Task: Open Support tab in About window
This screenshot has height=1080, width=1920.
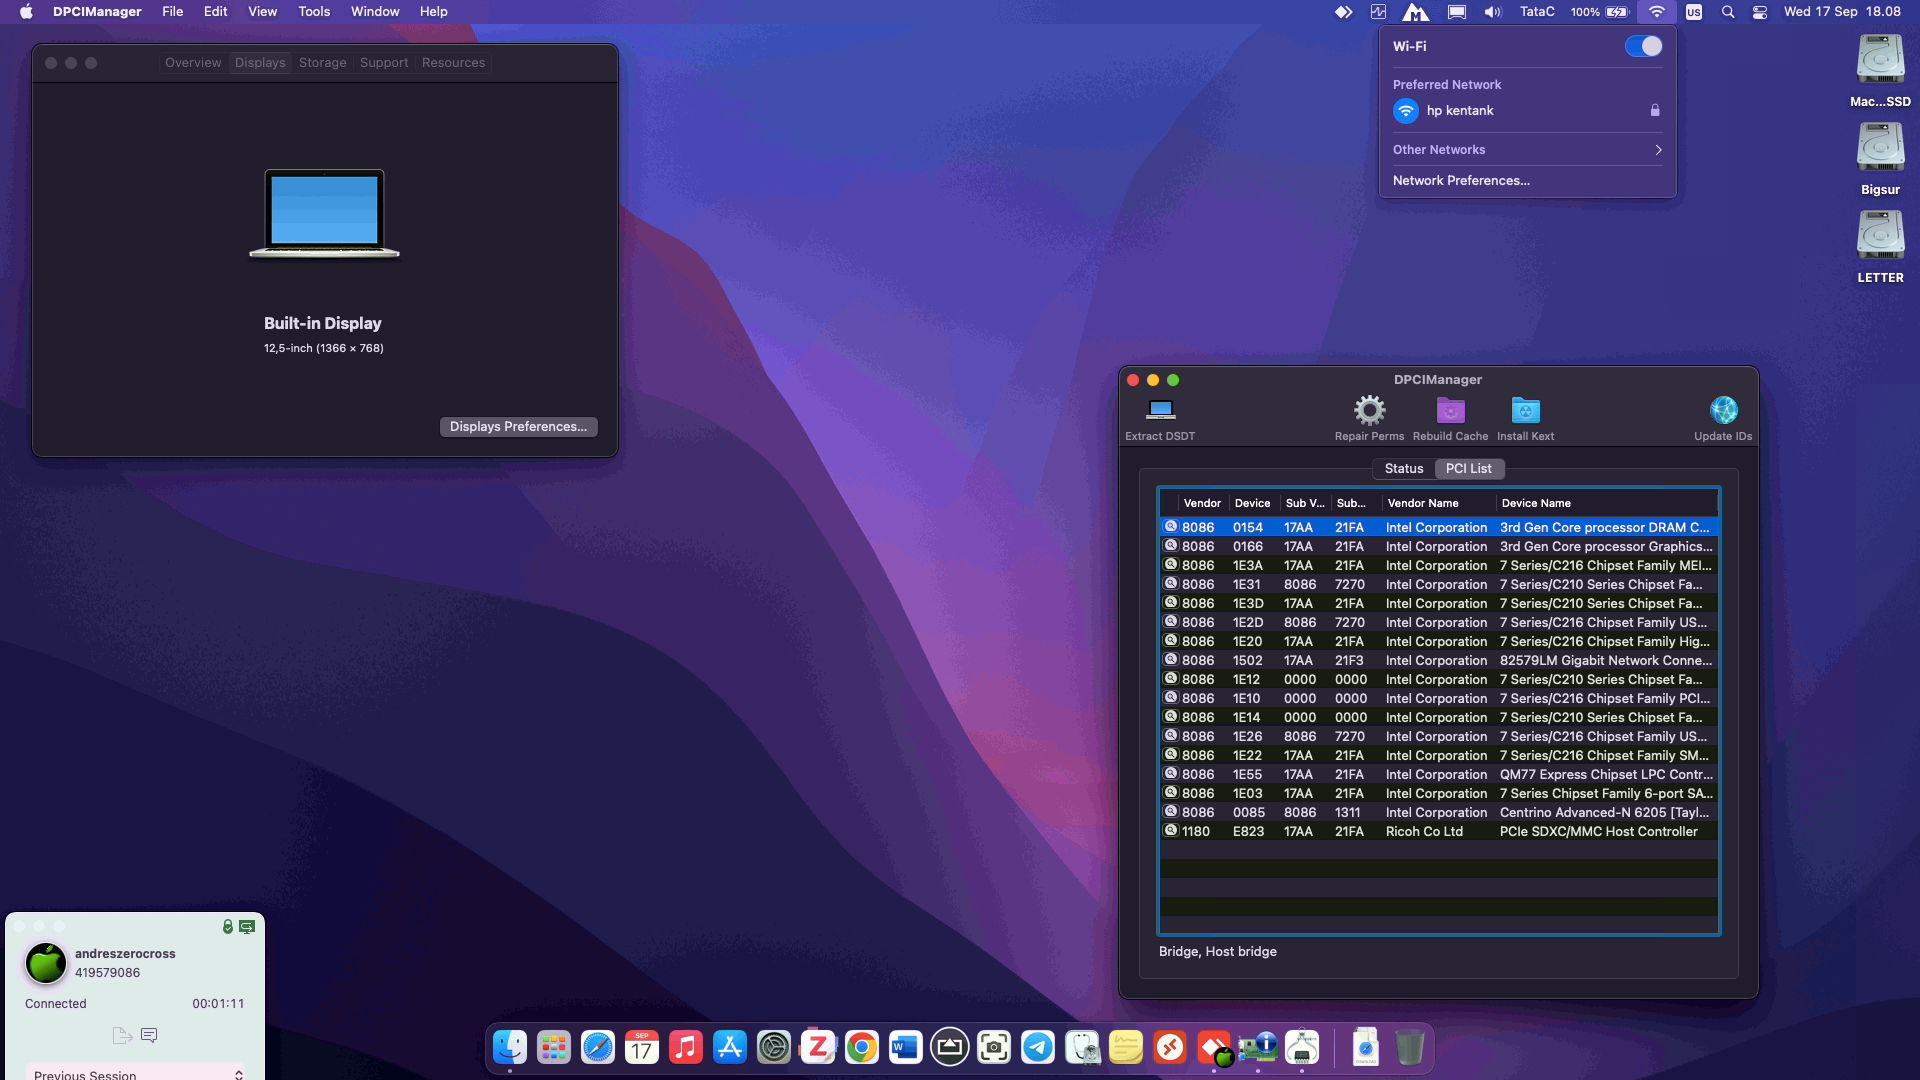Action: click(x=384, y=62)
